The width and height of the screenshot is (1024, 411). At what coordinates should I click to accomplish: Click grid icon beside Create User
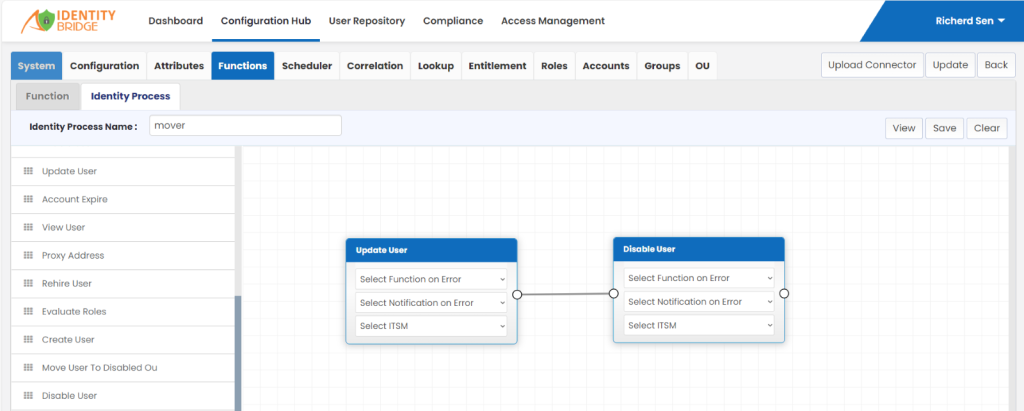[28, 340]
